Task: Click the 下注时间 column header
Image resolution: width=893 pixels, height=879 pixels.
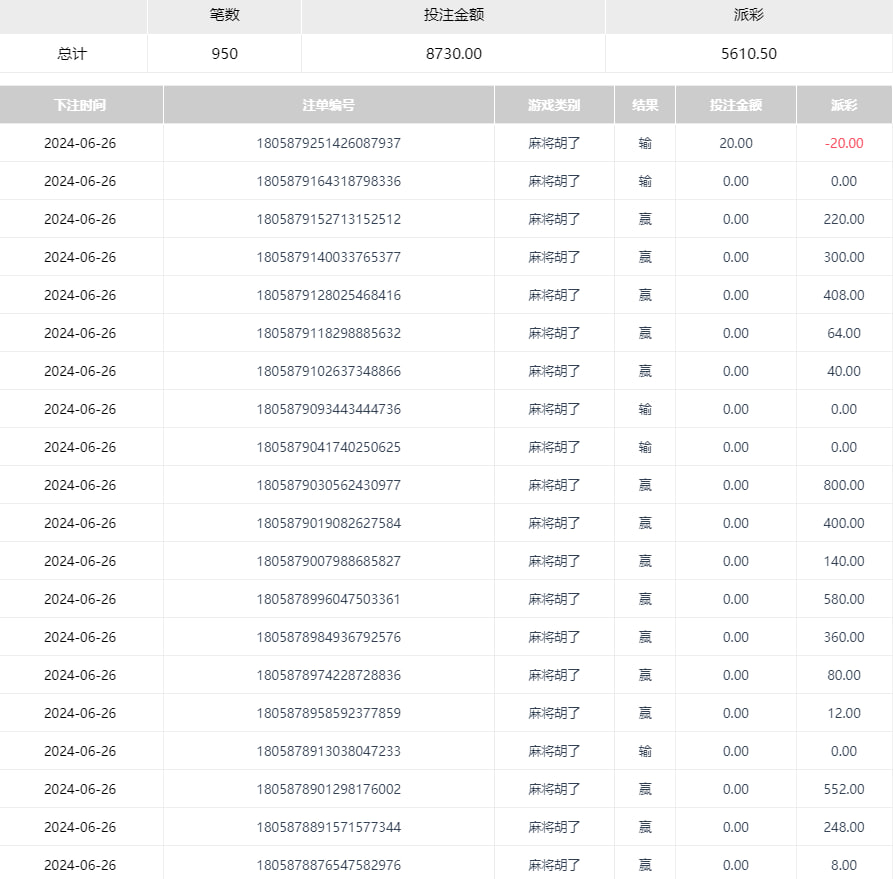Action: [81, 105]
